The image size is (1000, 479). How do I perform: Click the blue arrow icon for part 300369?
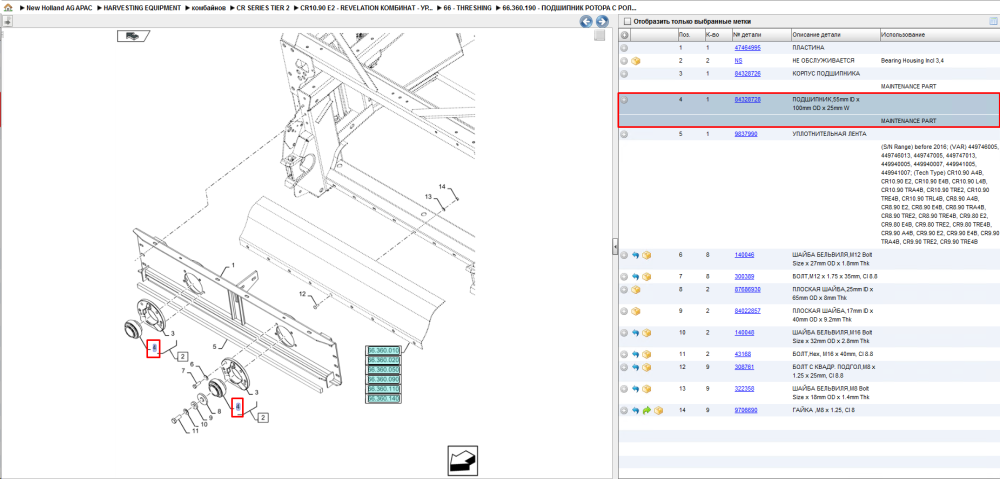tap(635, 277)
